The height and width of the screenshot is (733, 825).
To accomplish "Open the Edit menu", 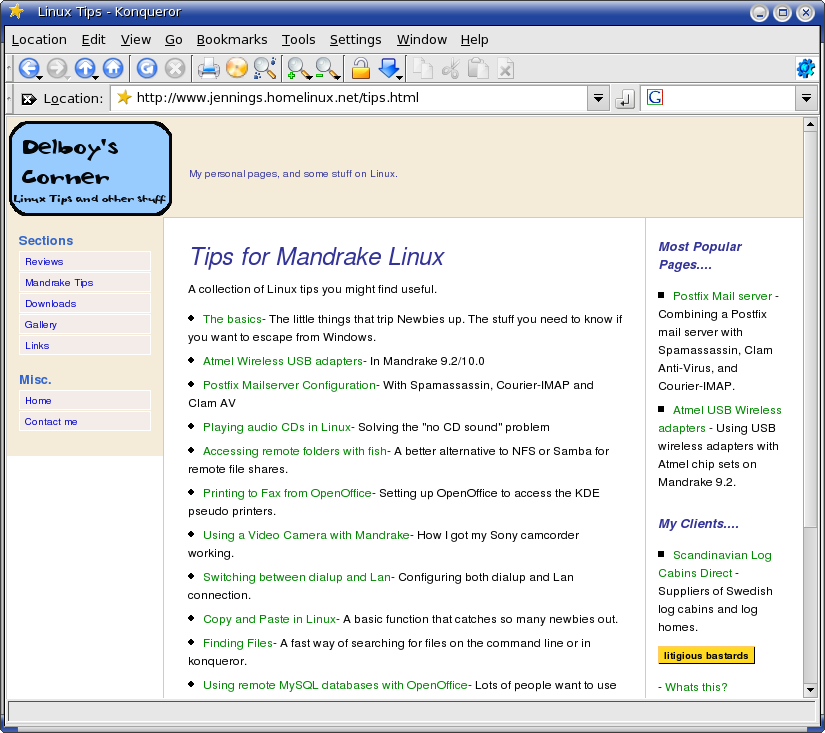I will [x=93, y=39].
